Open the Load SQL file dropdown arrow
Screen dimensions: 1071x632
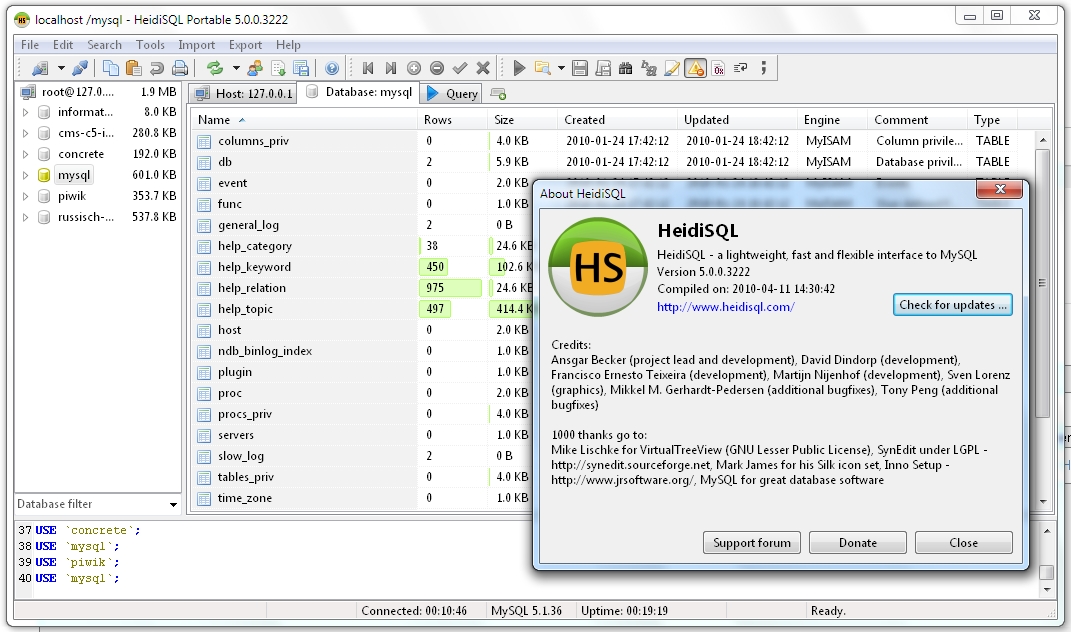(x=561, y=68)
